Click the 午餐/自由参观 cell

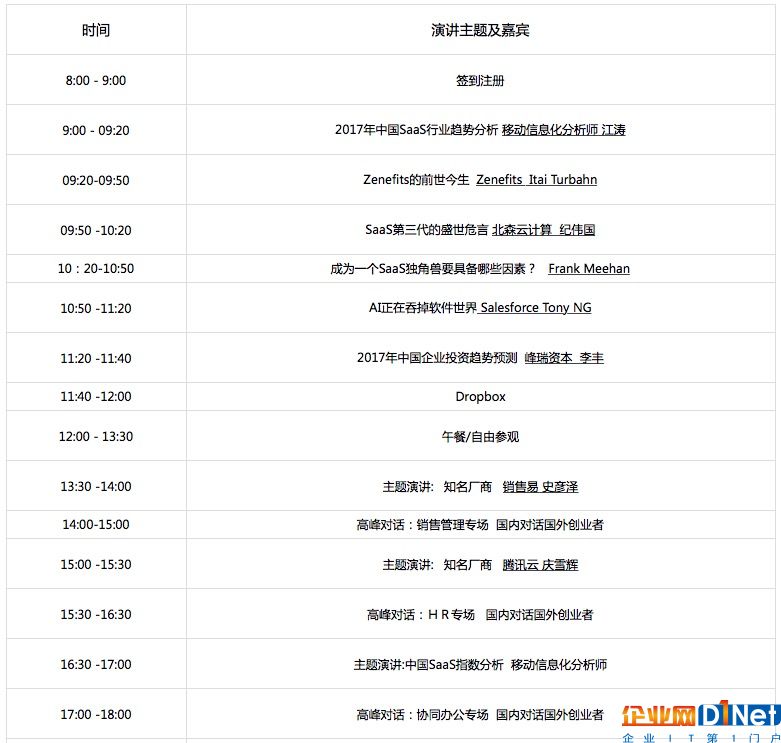(x=480, y=436)
